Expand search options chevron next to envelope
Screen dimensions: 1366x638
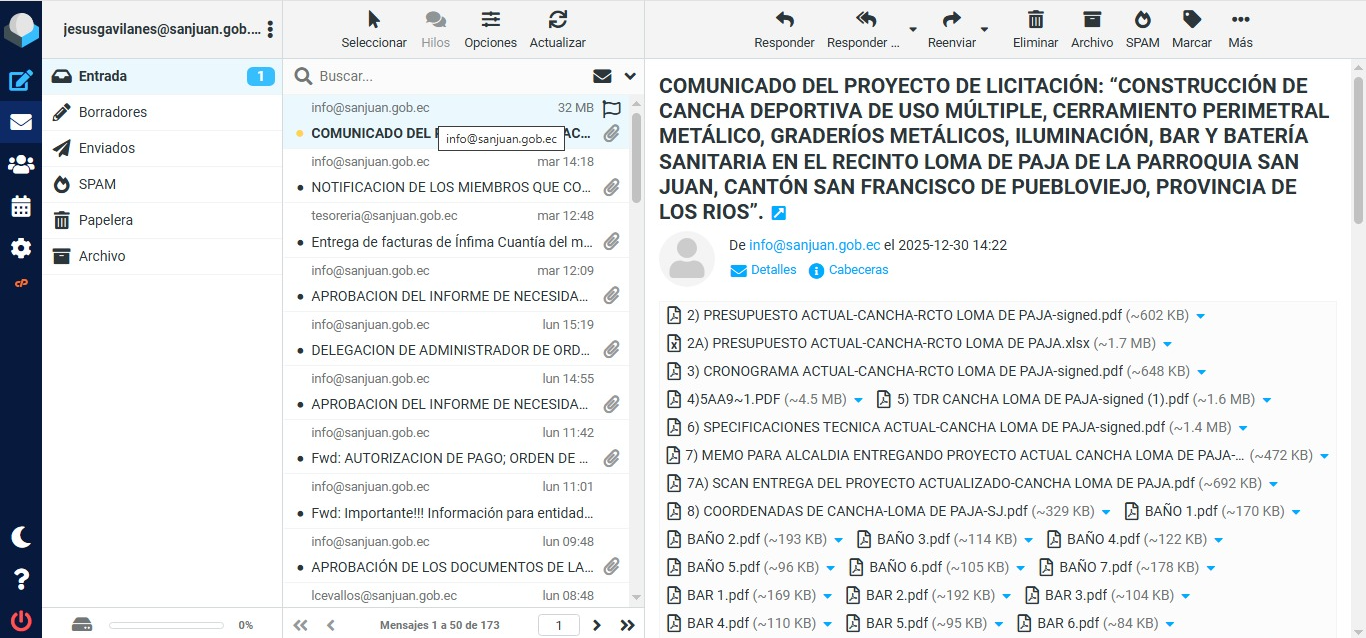coord(630,76)
